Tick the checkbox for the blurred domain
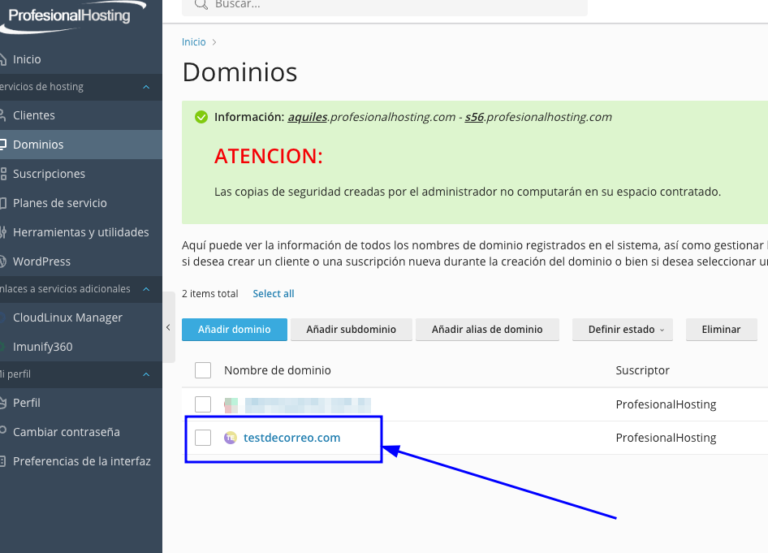The image size is (768, 553). click(x=203, y=404)
